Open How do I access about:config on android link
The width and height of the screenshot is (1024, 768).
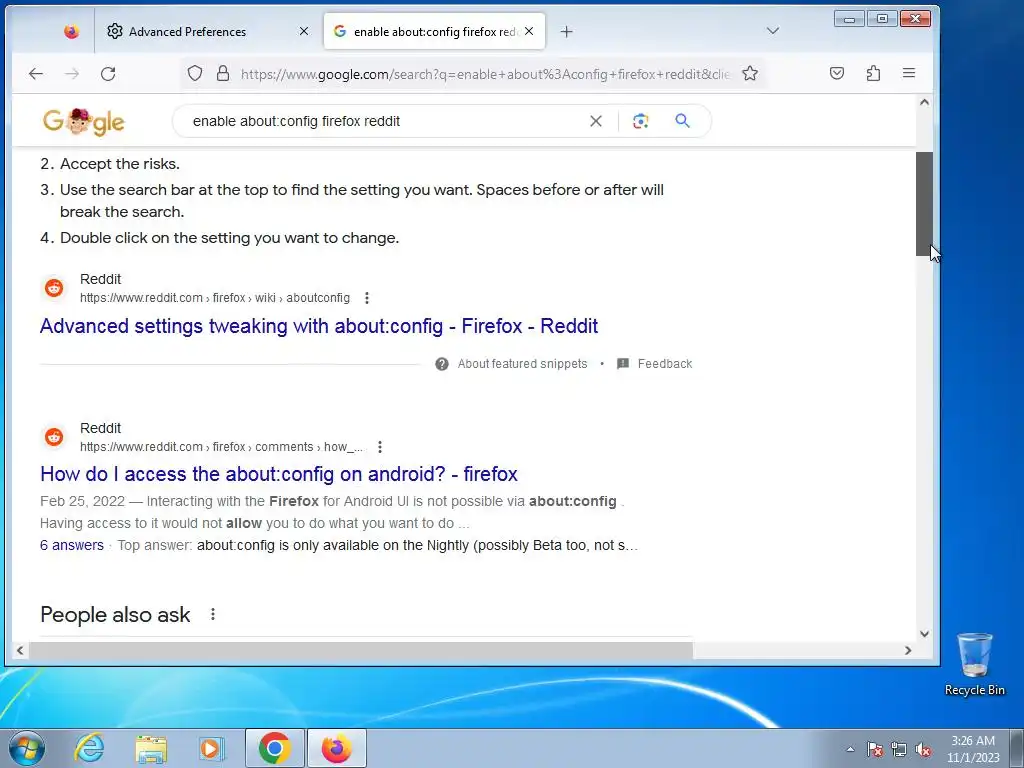coord(279,474)
